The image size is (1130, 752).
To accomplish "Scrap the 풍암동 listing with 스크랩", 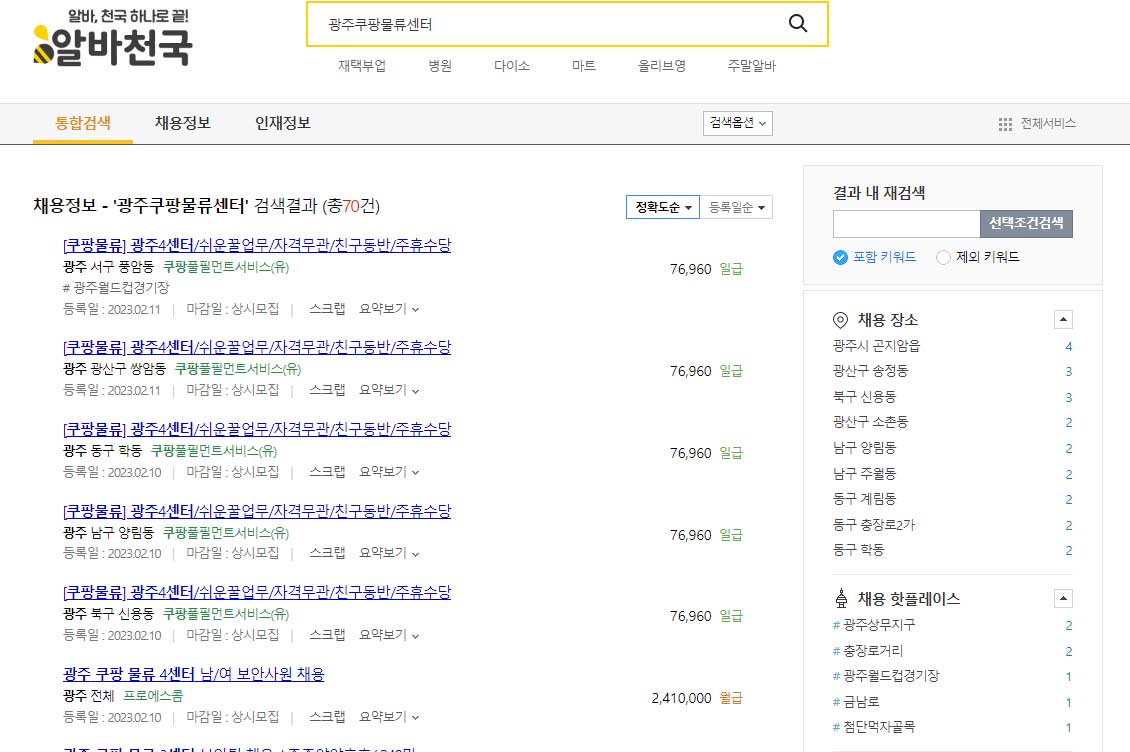I will point(327,309).
